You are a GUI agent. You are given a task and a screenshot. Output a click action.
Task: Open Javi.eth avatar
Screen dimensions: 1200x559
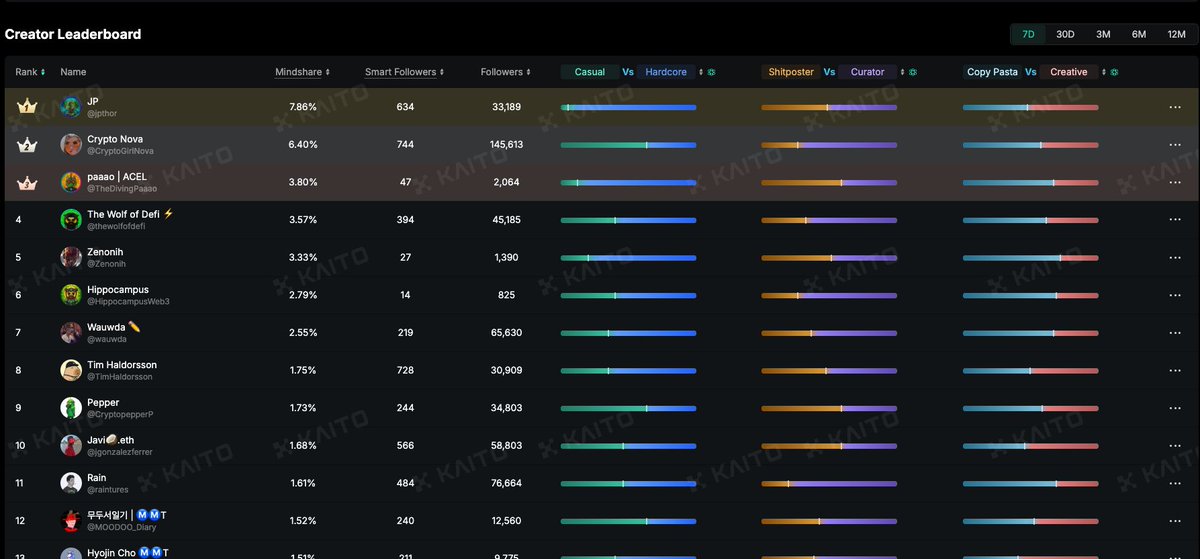click(71, 445)
